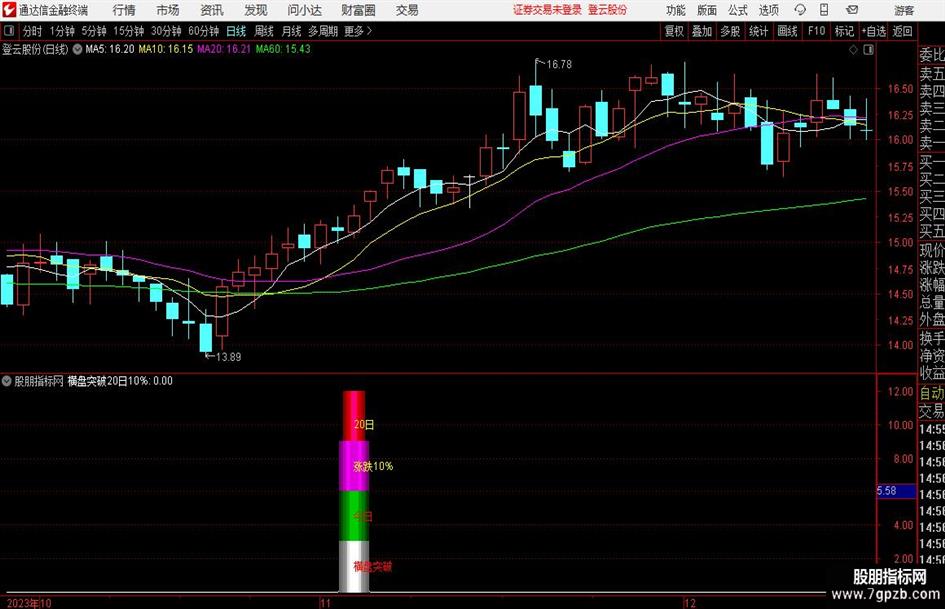Click the 游客 user label
The width and height of the screenshot is (945, 609).
click(x=903, y=10)
